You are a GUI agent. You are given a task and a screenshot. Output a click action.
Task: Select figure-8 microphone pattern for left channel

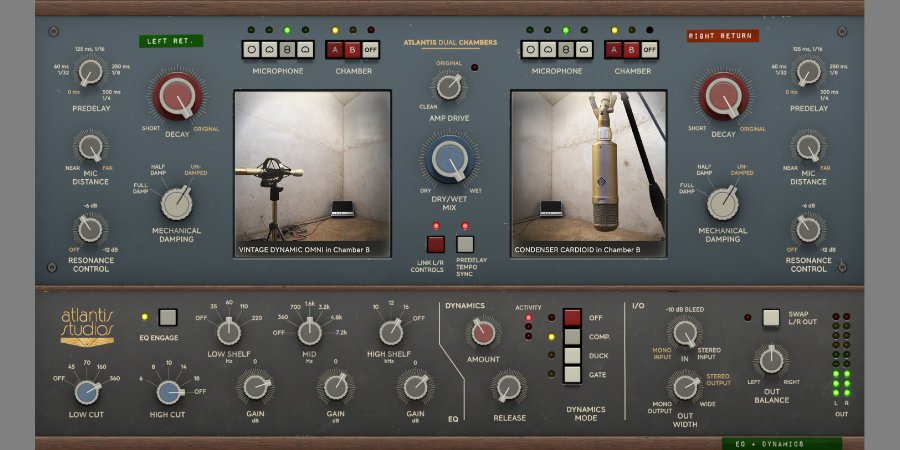(288, 49)
